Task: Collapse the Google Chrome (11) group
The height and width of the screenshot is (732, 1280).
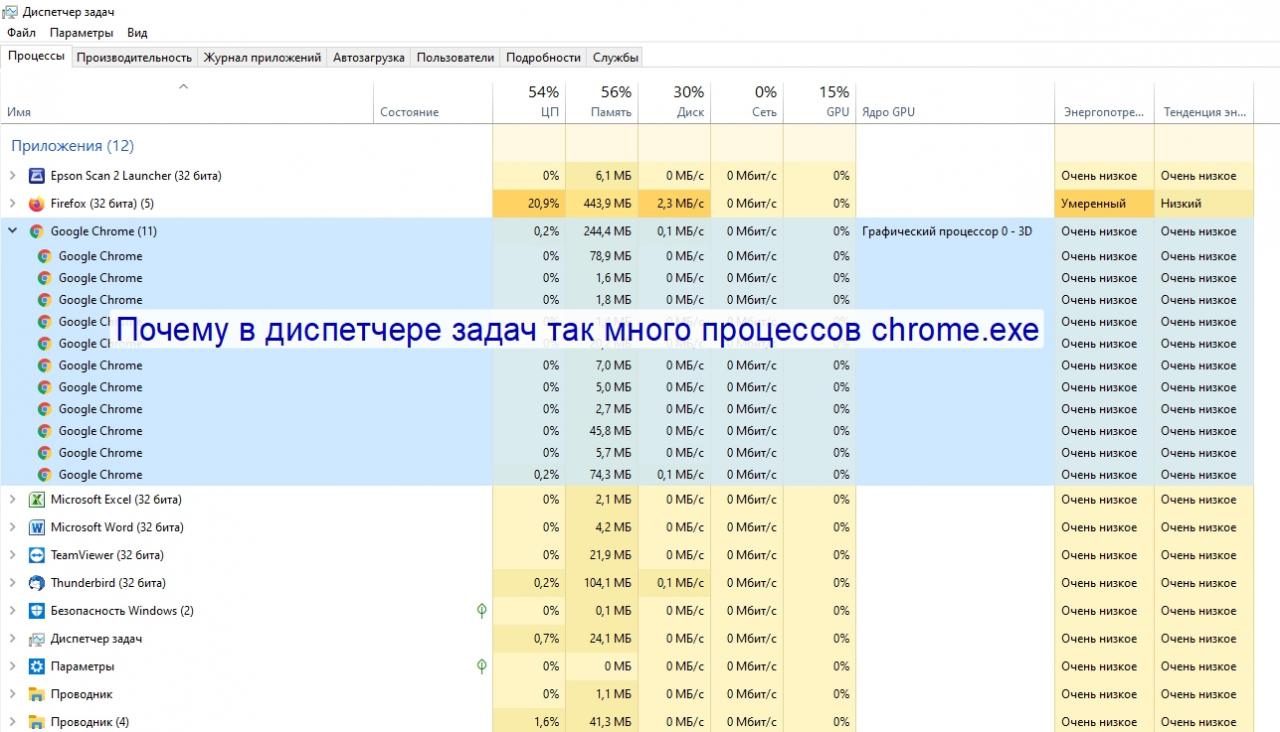Action: (x=12, y=232)
